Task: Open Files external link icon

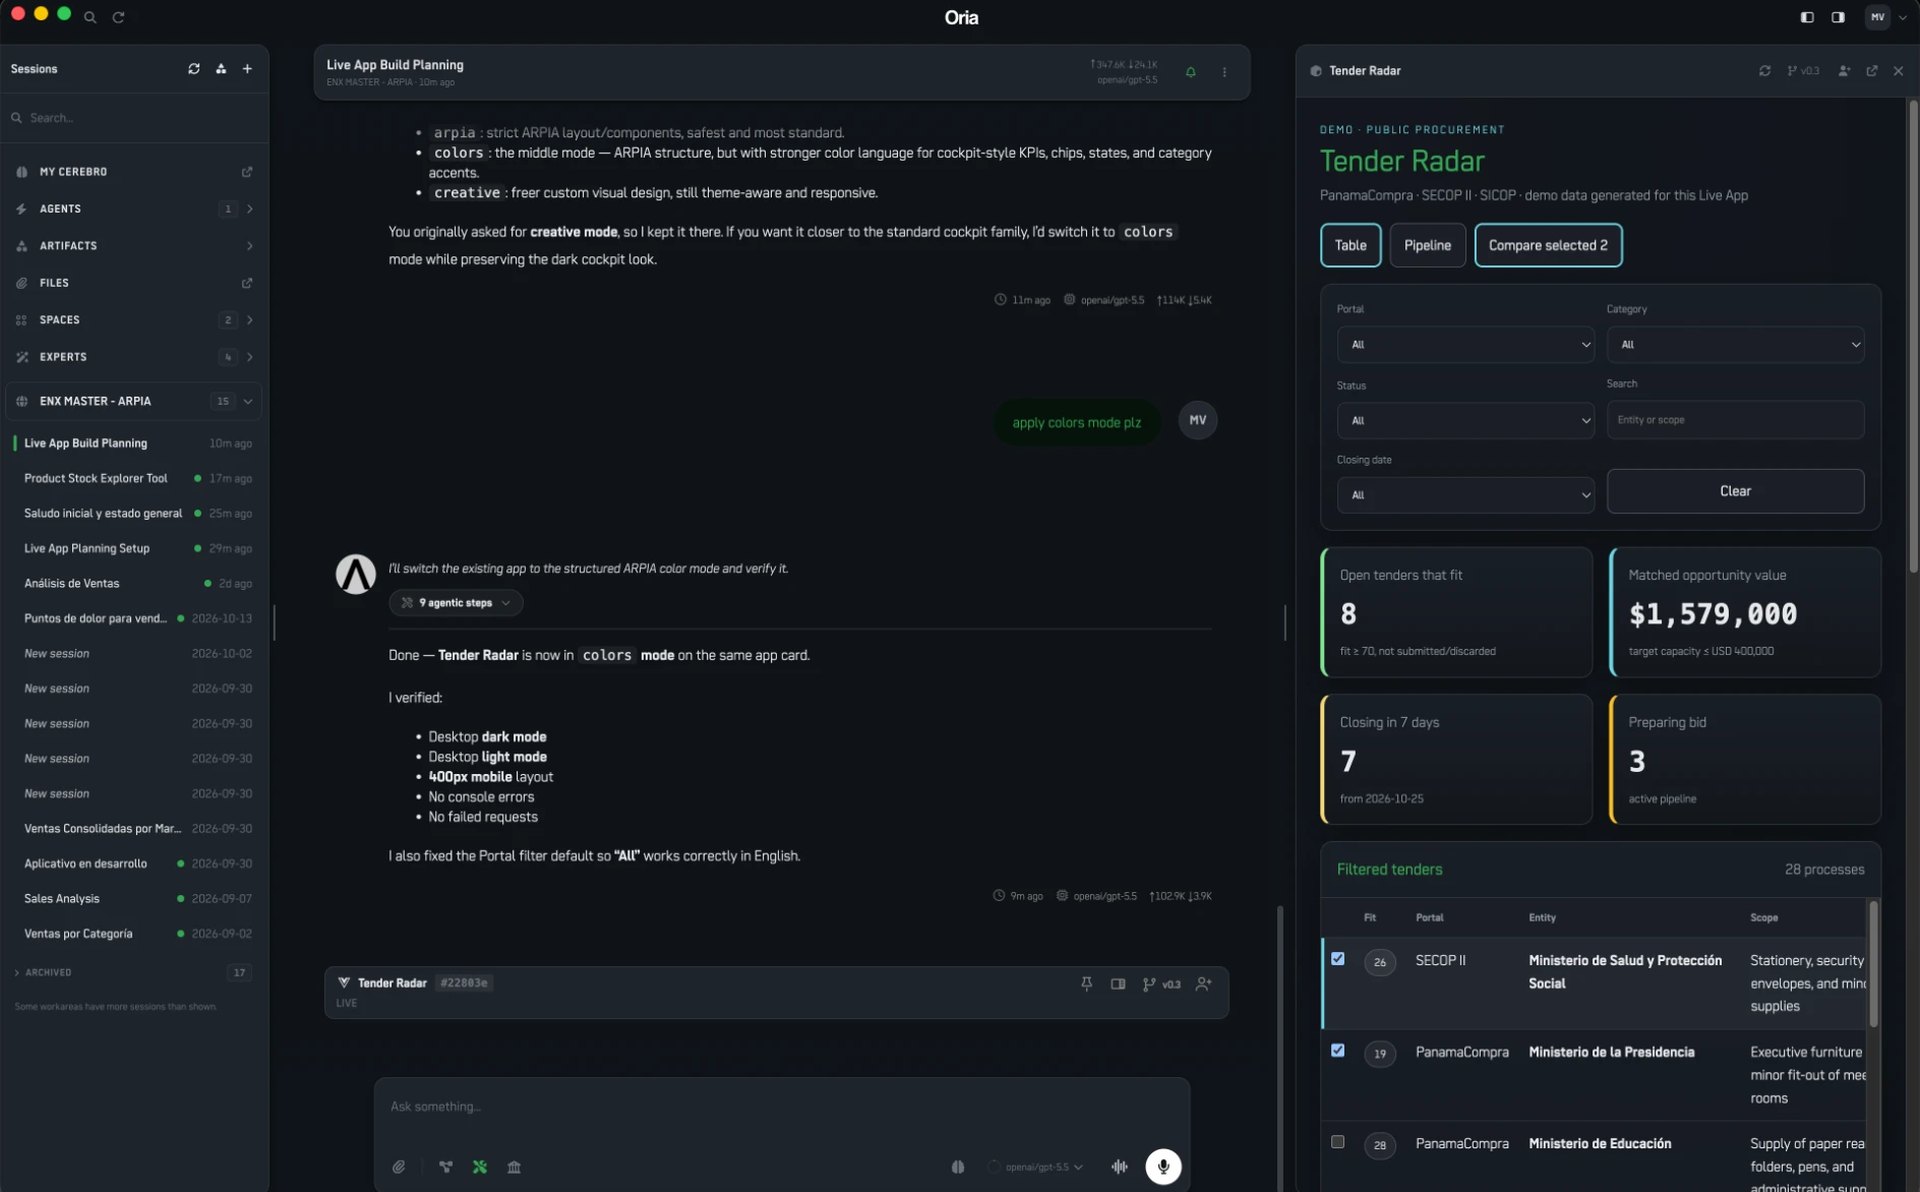Action: pos(247,283)
